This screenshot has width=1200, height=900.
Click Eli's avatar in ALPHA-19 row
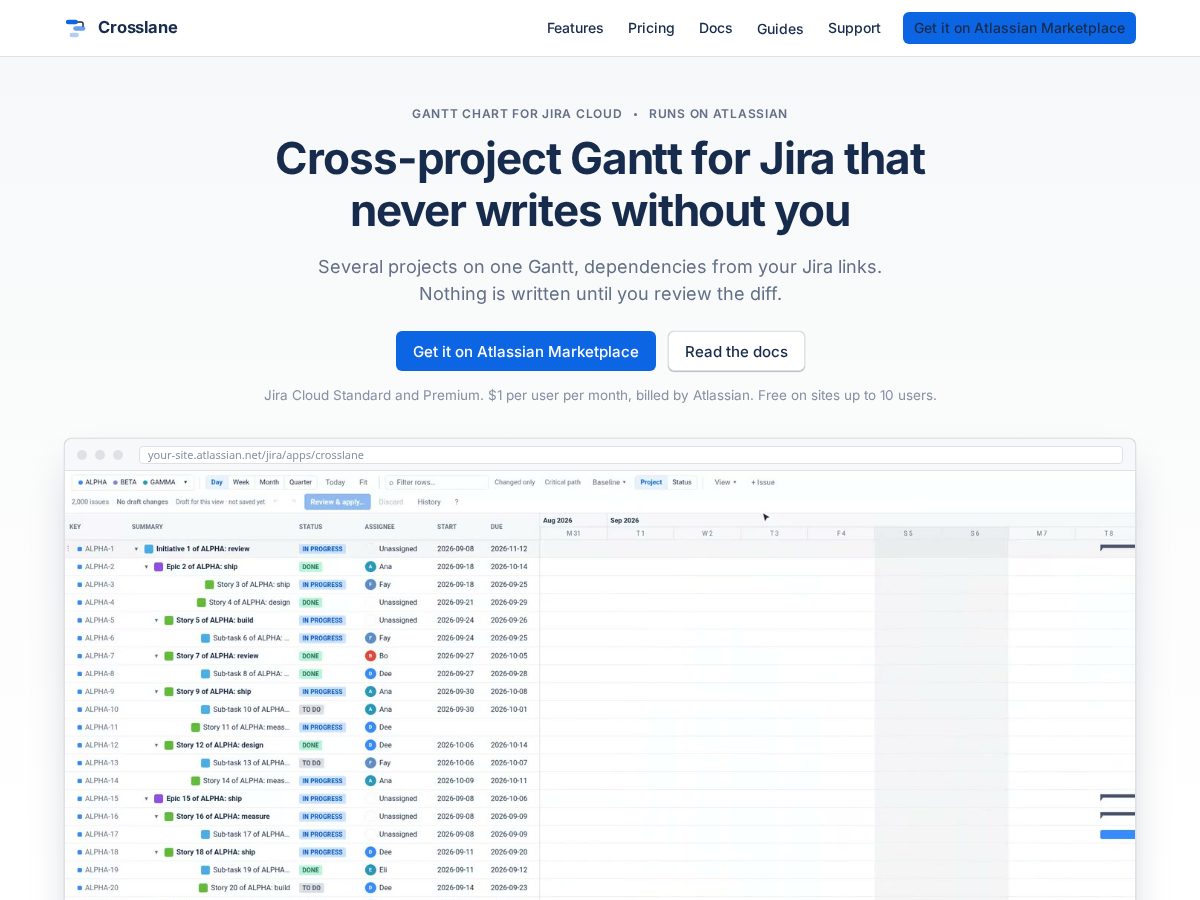(x=371, y=870)
